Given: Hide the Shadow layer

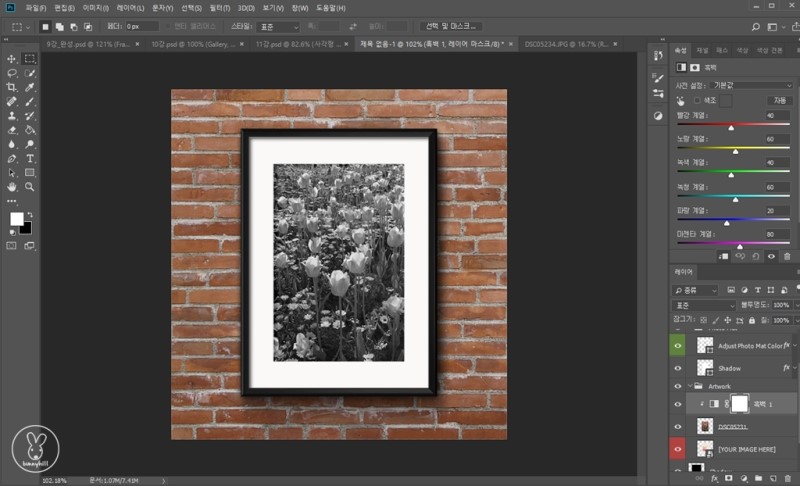Looking at the screenshot, I should pos(679,367).
